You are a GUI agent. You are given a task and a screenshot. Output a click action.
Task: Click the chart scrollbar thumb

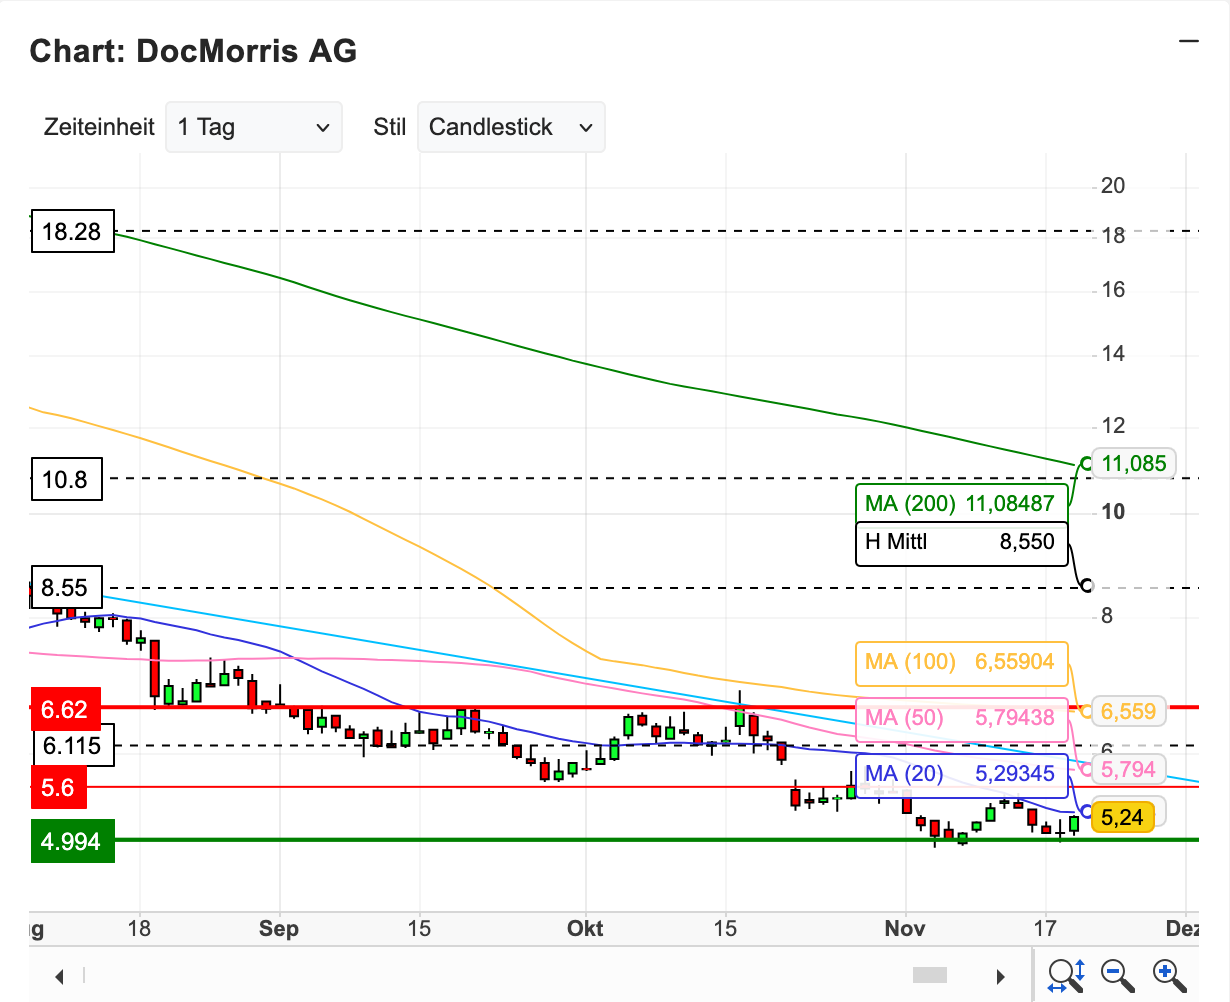pyautogui.click(x=930, y=975)
